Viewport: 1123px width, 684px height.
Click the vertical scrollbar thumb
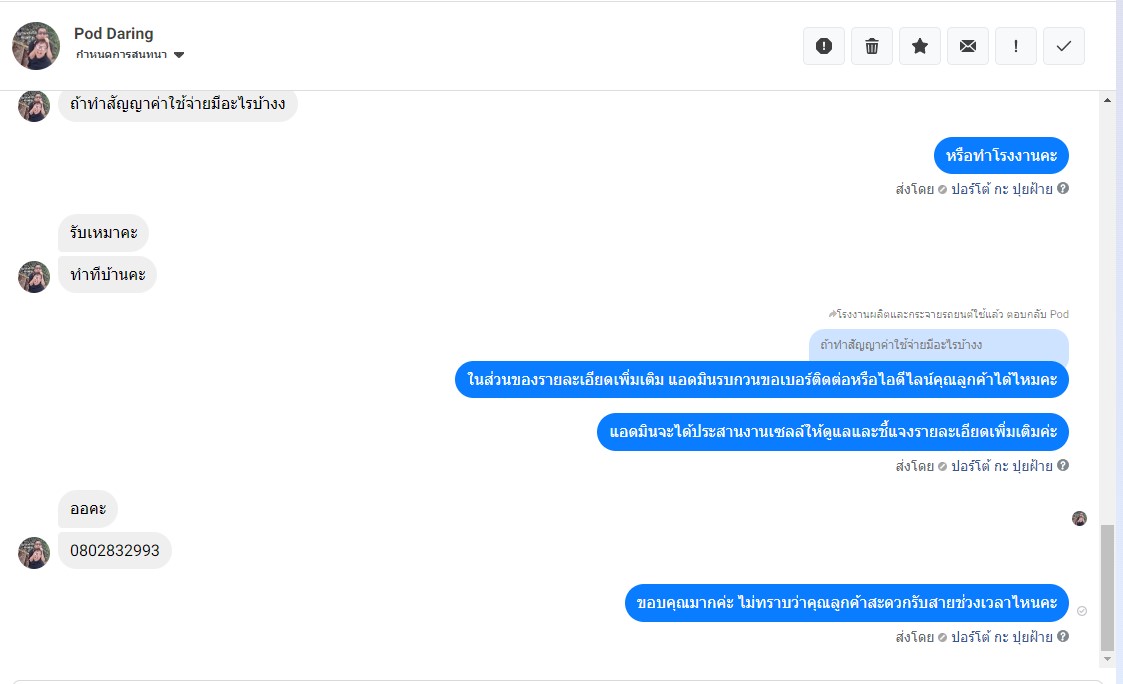click(1107, 587)
